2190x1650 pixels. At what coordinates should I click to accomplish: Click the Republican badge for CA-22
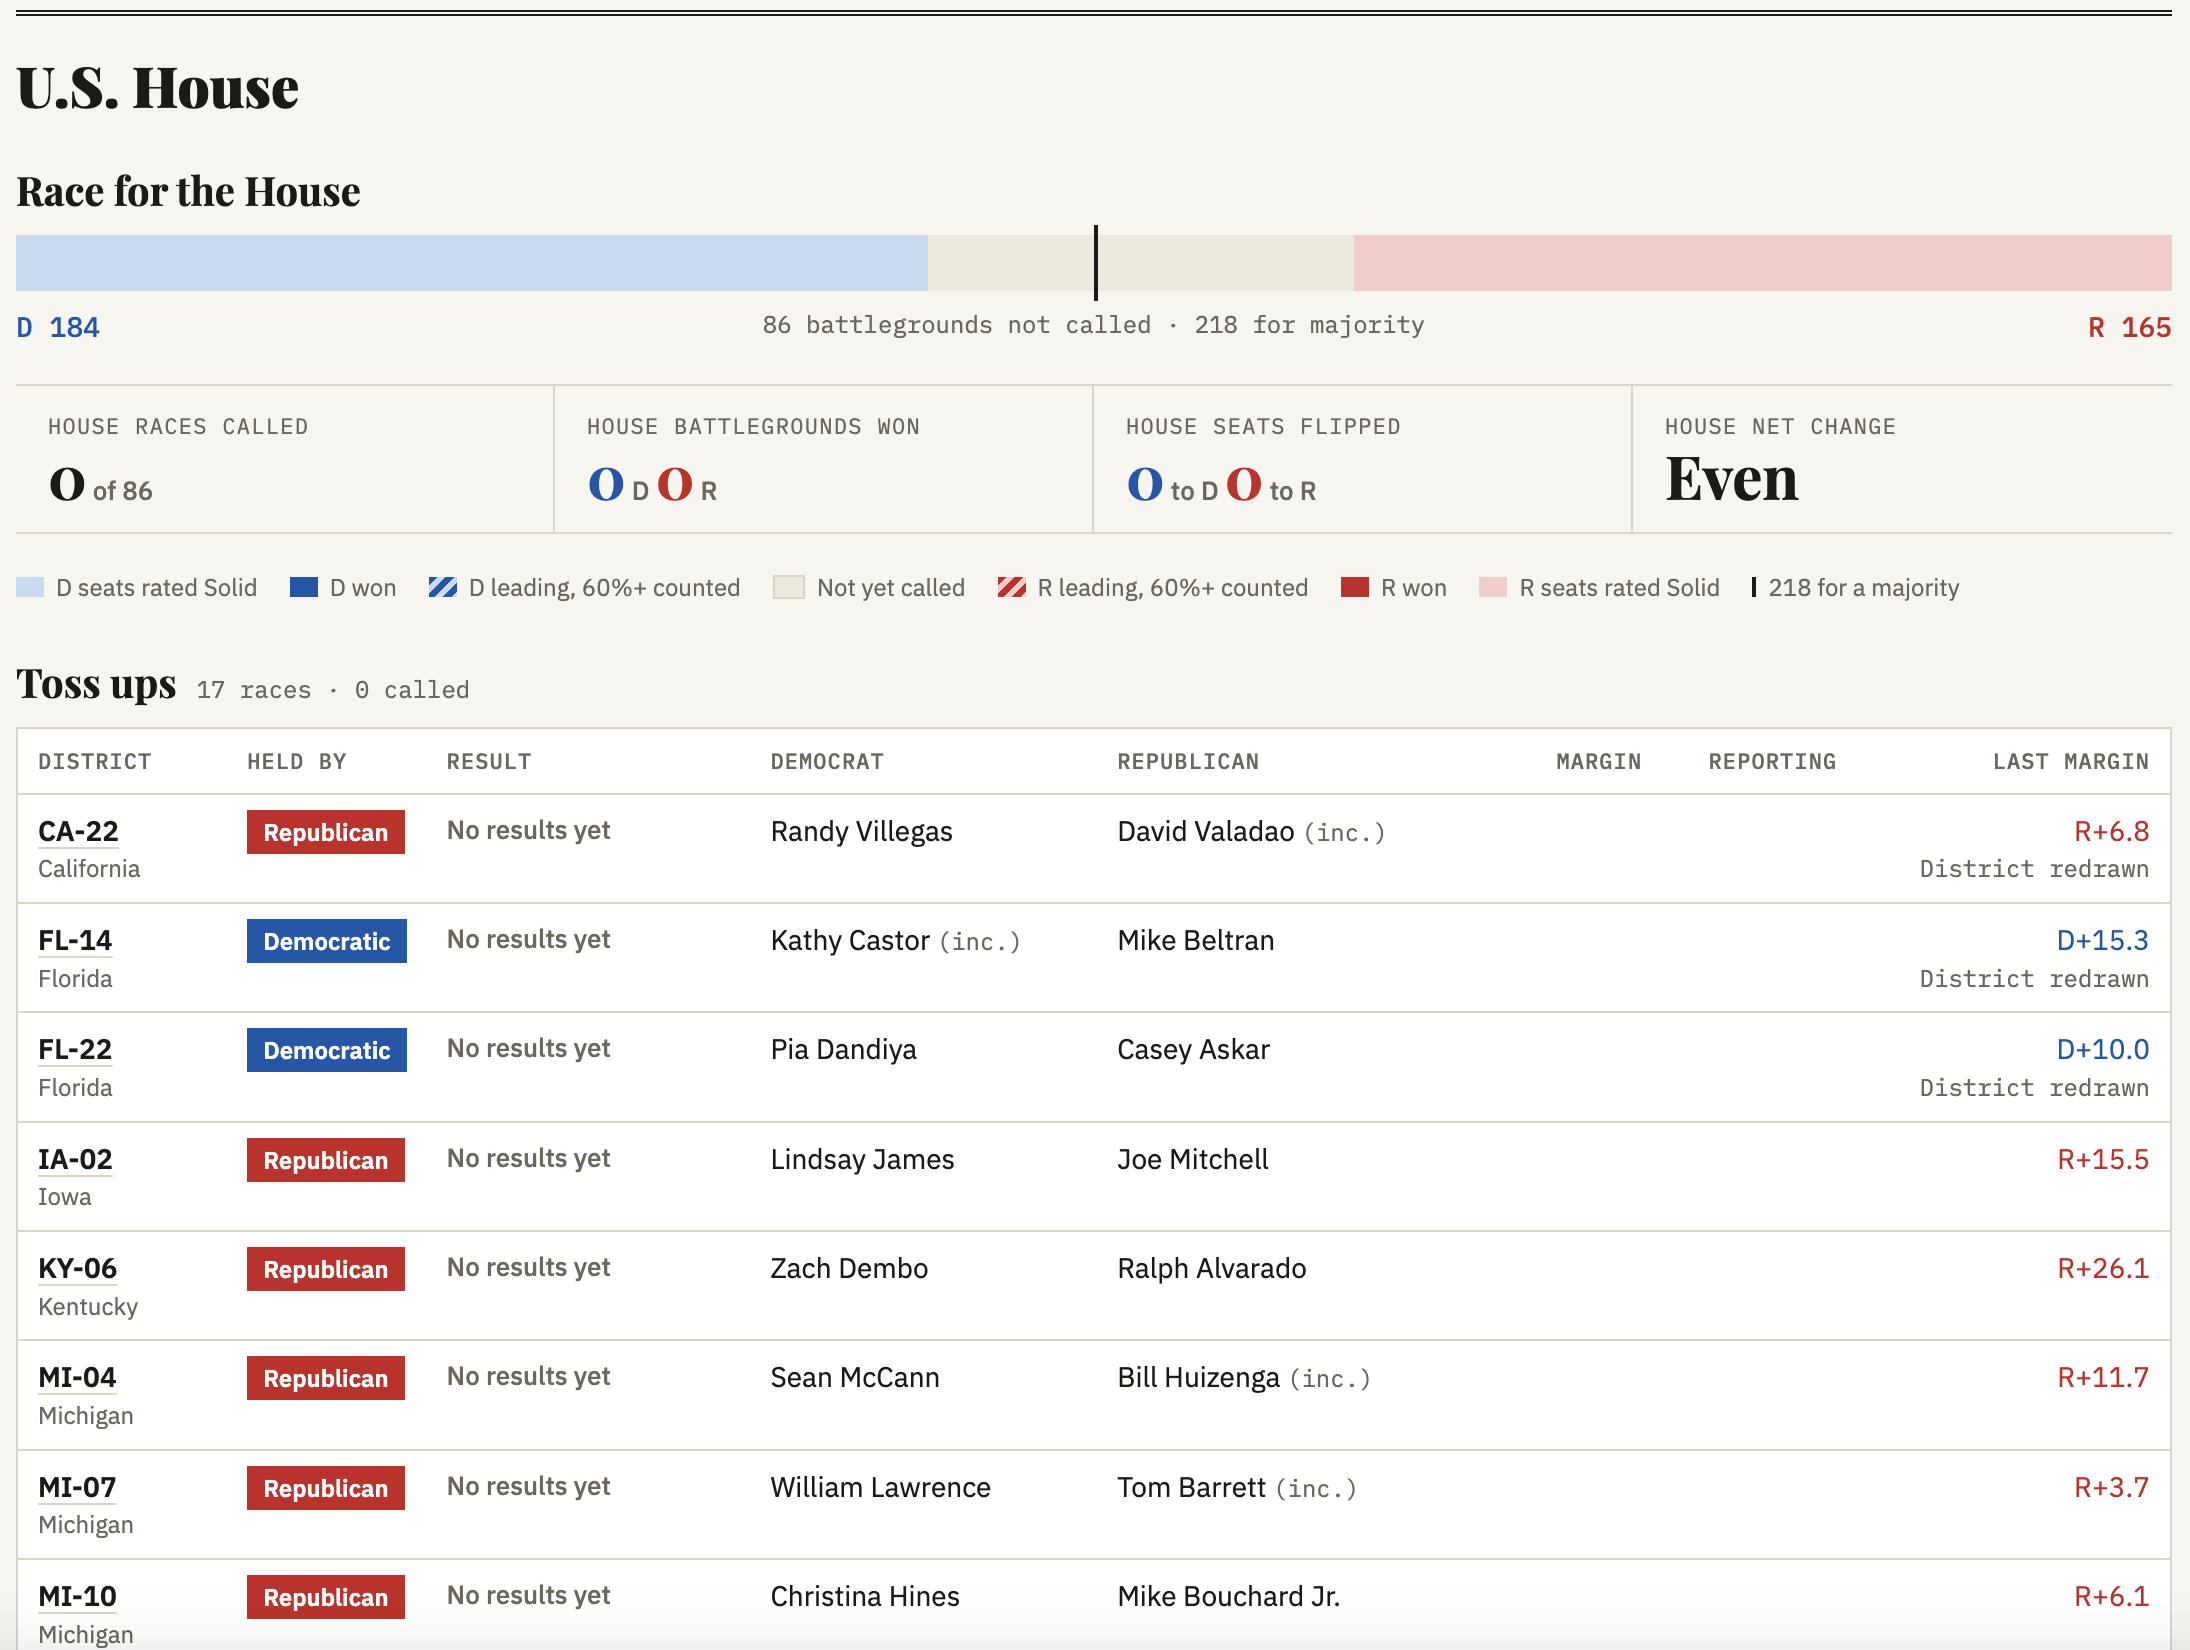click(326, 832)
